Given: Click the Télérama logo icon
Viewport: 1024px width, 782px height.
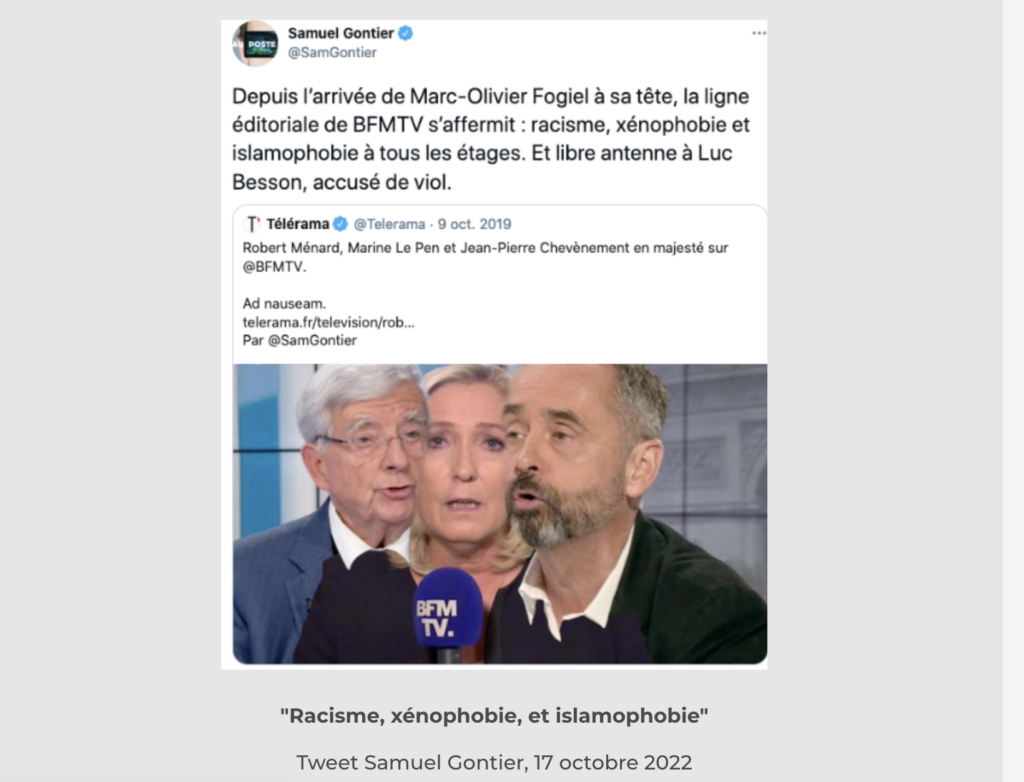Looking at the screenshot, I should pos(252,224).
